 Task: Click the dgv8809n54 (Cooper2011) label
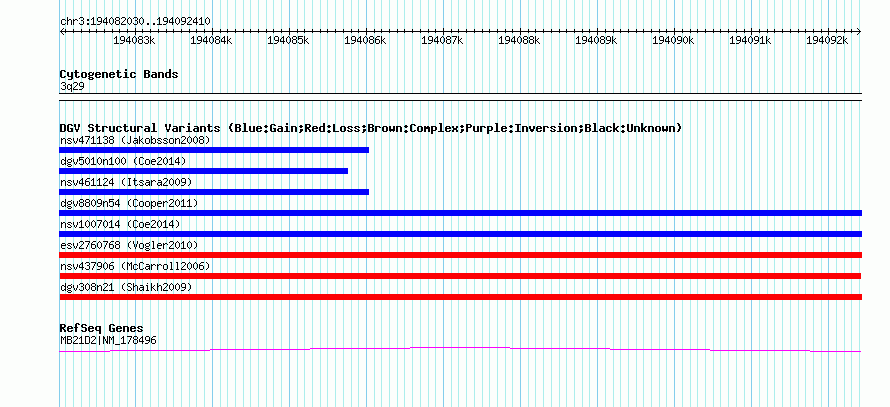pos(129,203)
